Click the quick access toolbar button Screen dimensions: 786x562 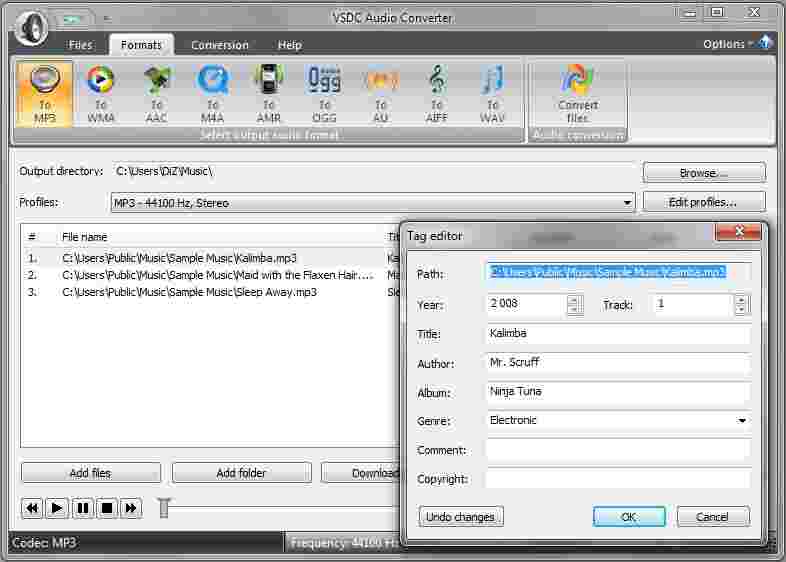pos(72,19)
